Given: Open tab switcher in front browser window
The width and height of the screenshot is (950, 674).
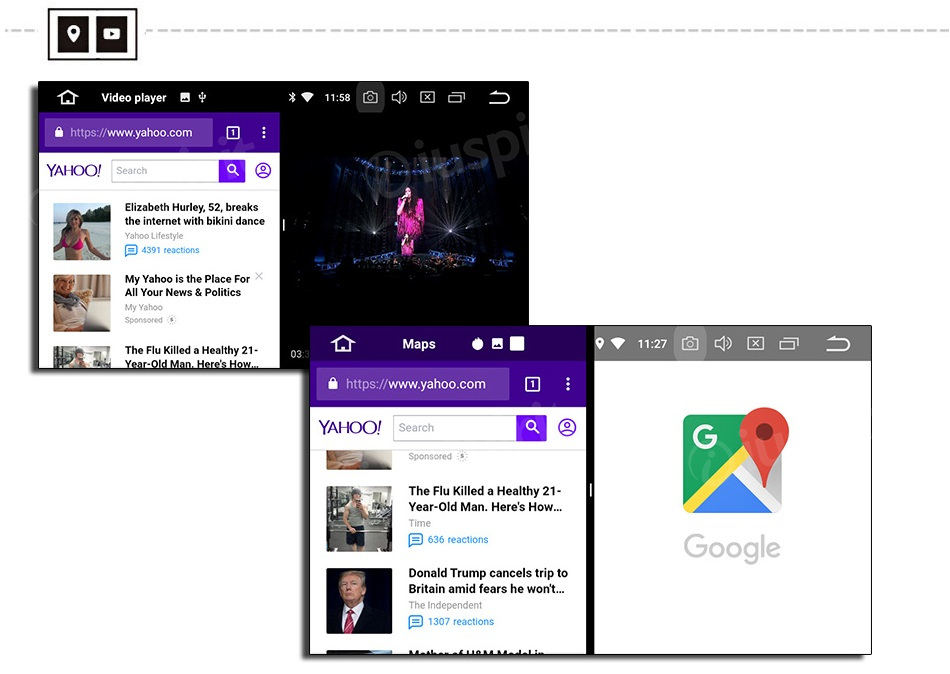Looking at the screenshot, I should pyautogui.click(x=532, y=384).
